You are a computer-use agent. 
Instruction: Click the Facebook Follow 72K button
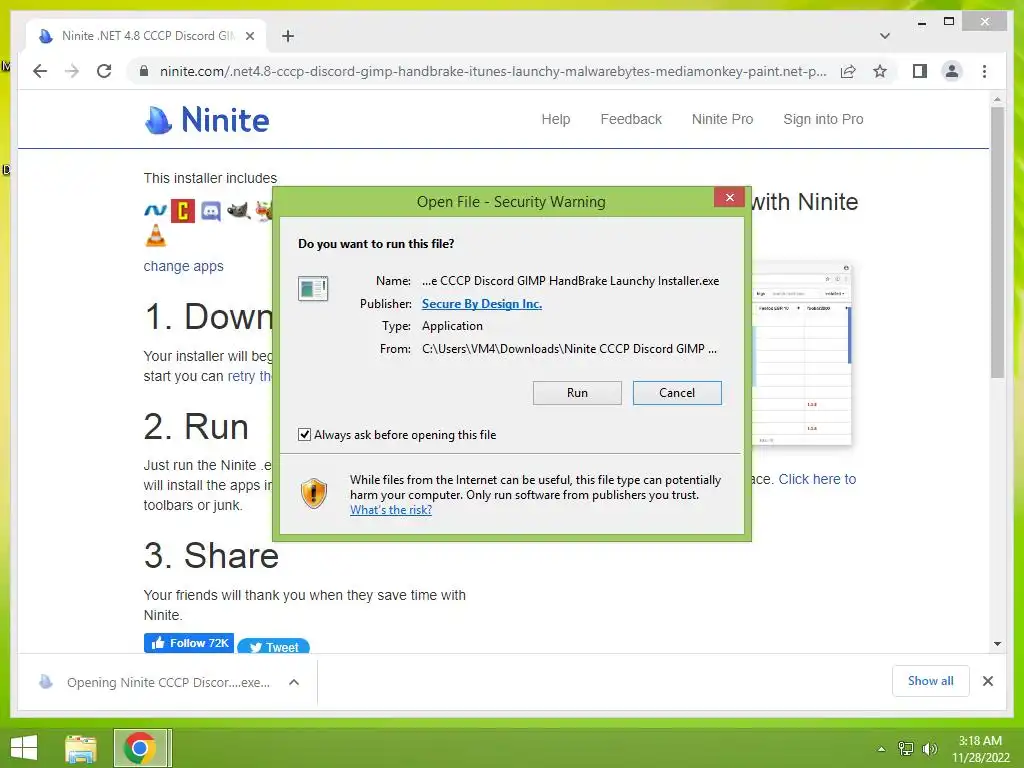tap(189, 643)
